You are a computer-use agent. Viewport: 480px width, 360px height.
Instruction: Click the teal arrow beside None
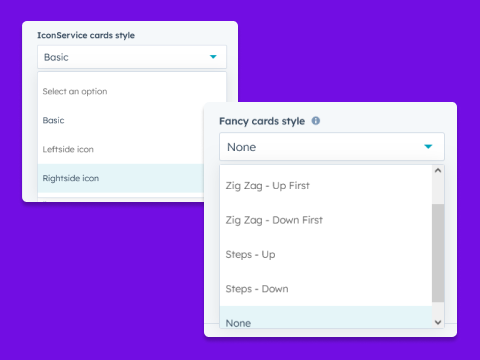click(428, 147)
